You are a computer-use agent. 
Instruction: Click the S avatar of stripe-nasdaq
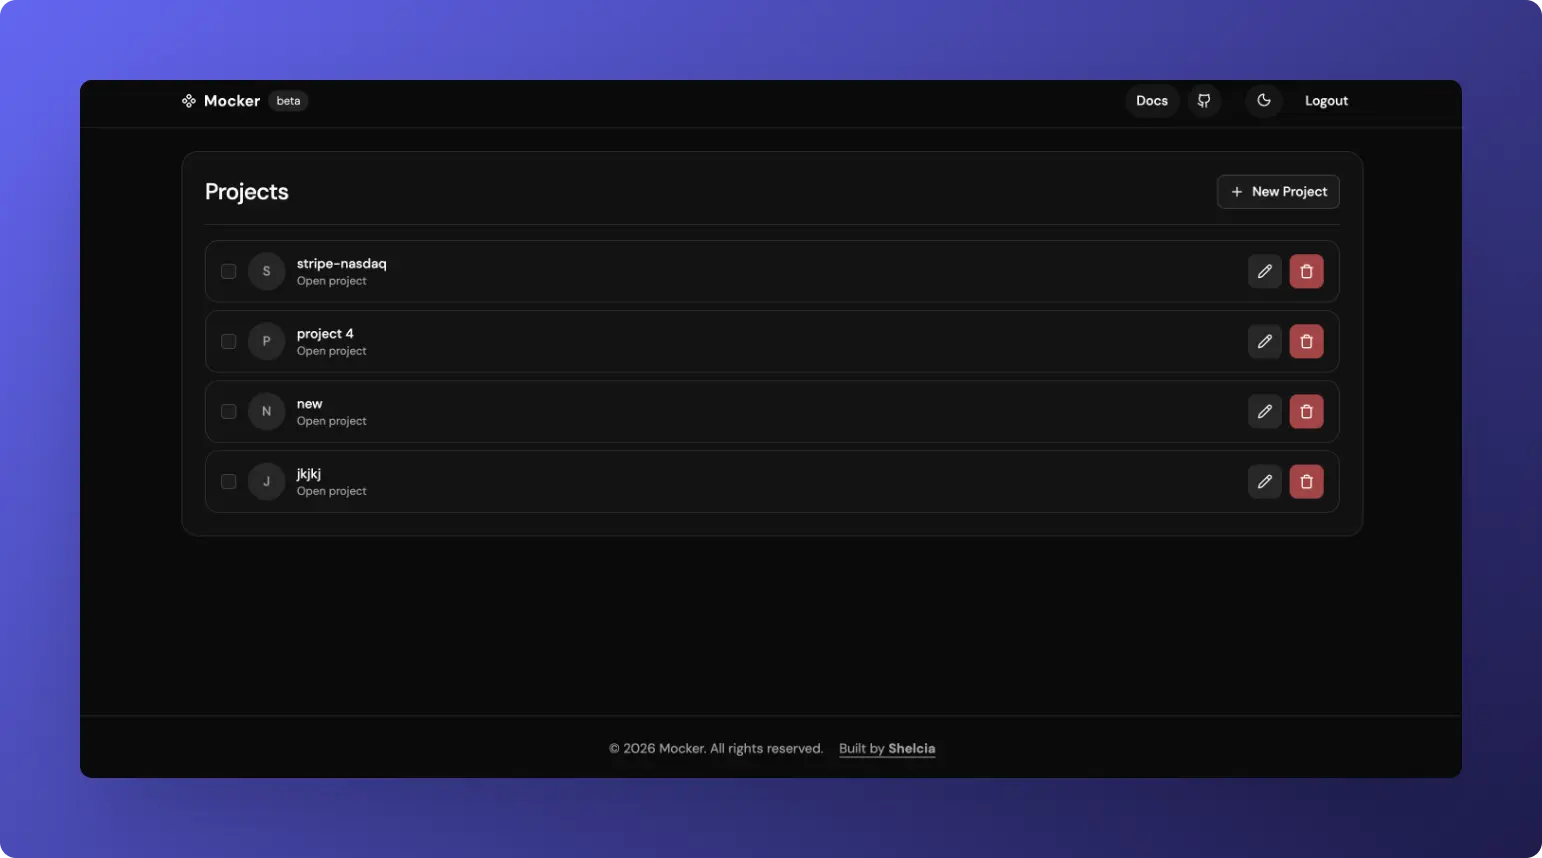266,272
